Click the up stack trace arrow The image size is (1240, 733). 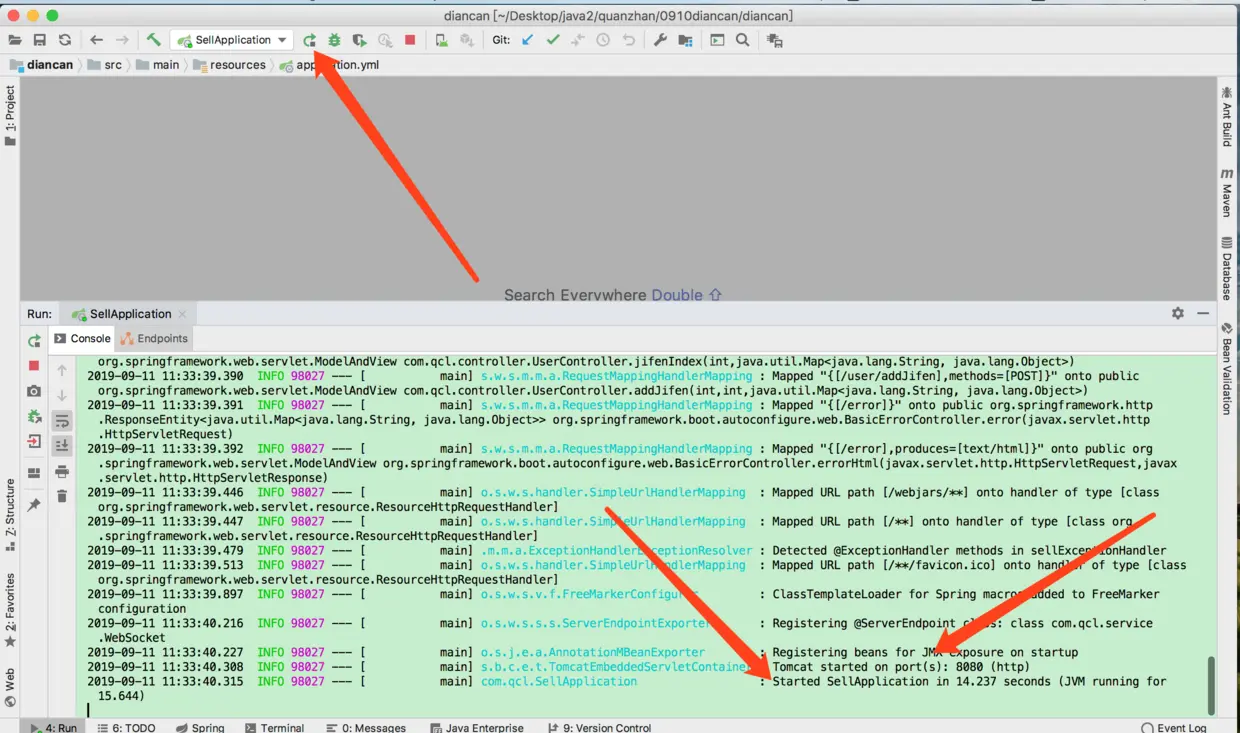[62, 371]
